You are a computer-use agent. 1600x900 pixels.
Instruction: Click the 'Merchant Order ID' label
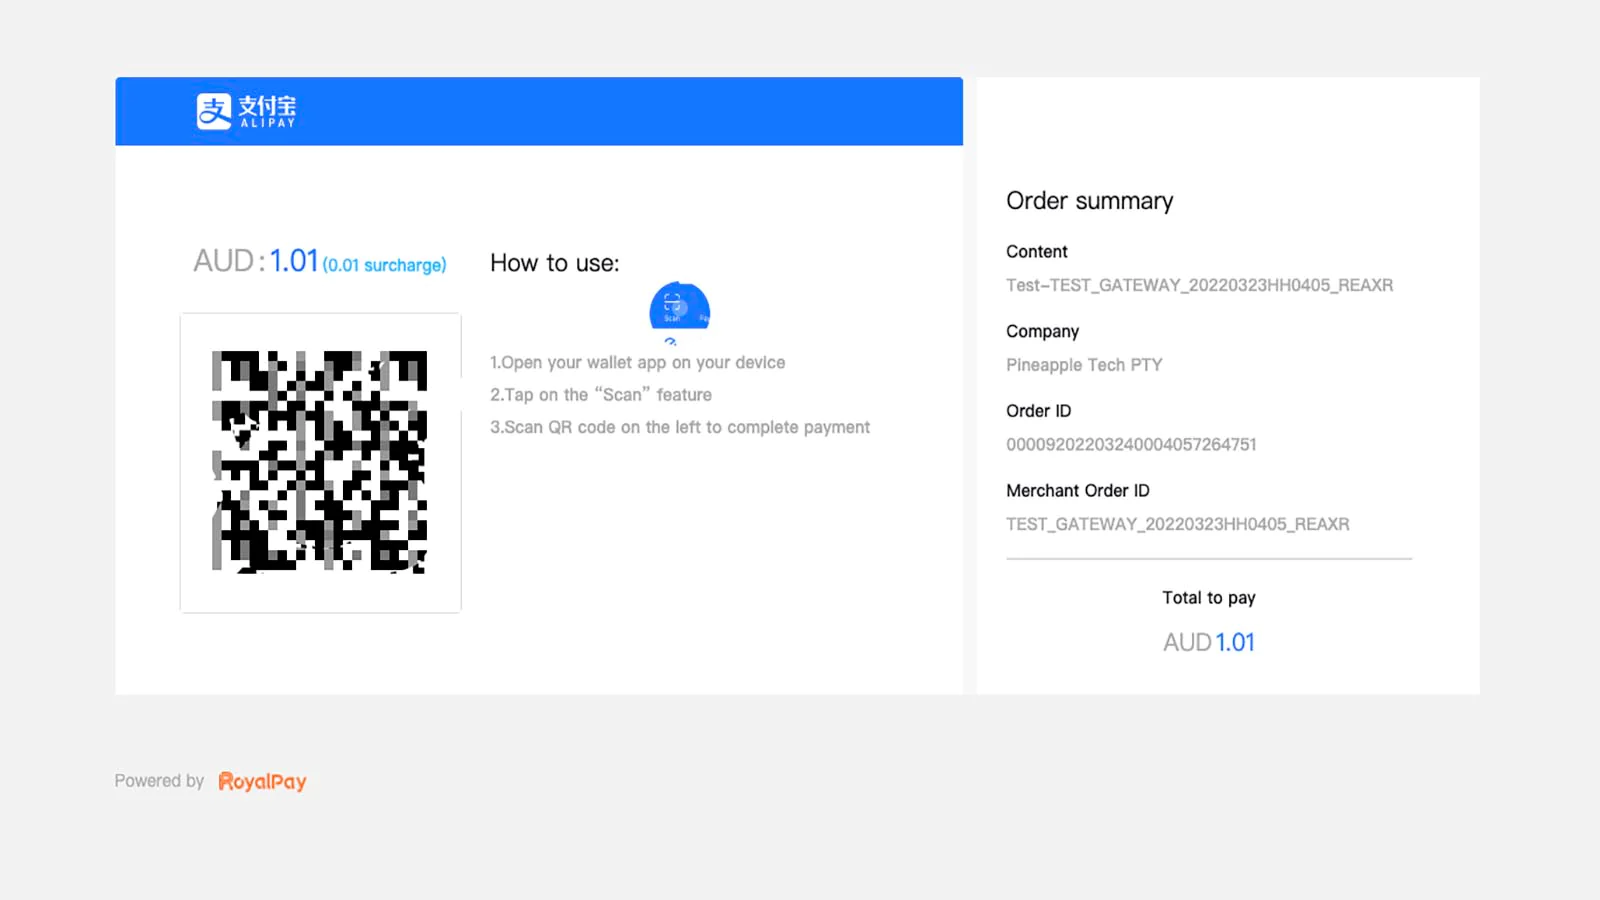pos(1078,491)
